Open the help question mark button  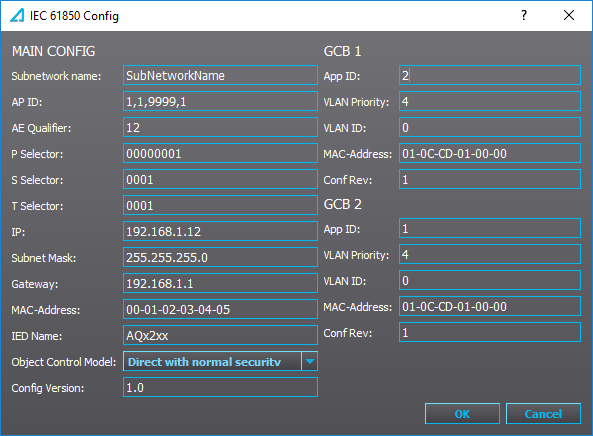pyautogui.click(x=524, y=16)
